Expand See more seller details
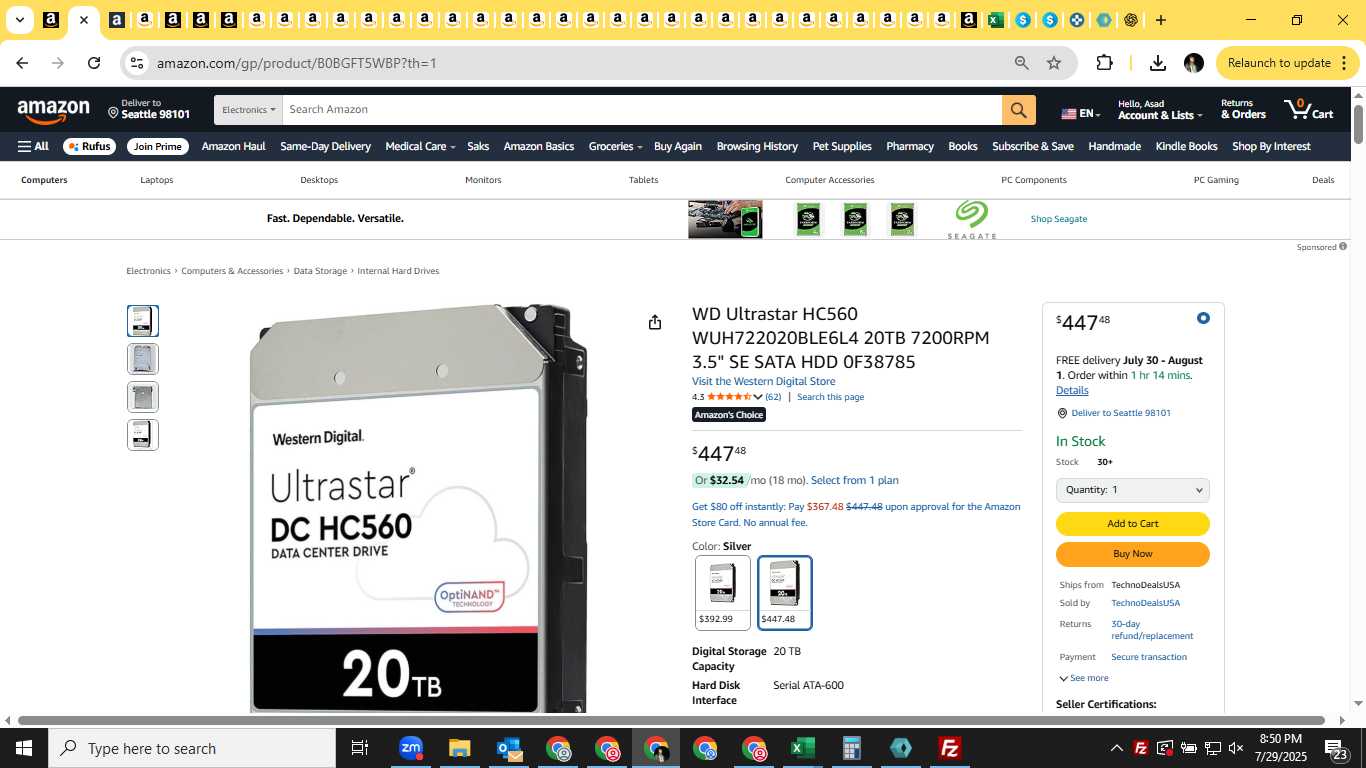Screen dimensions: 1366x768 pos(1083,678)
